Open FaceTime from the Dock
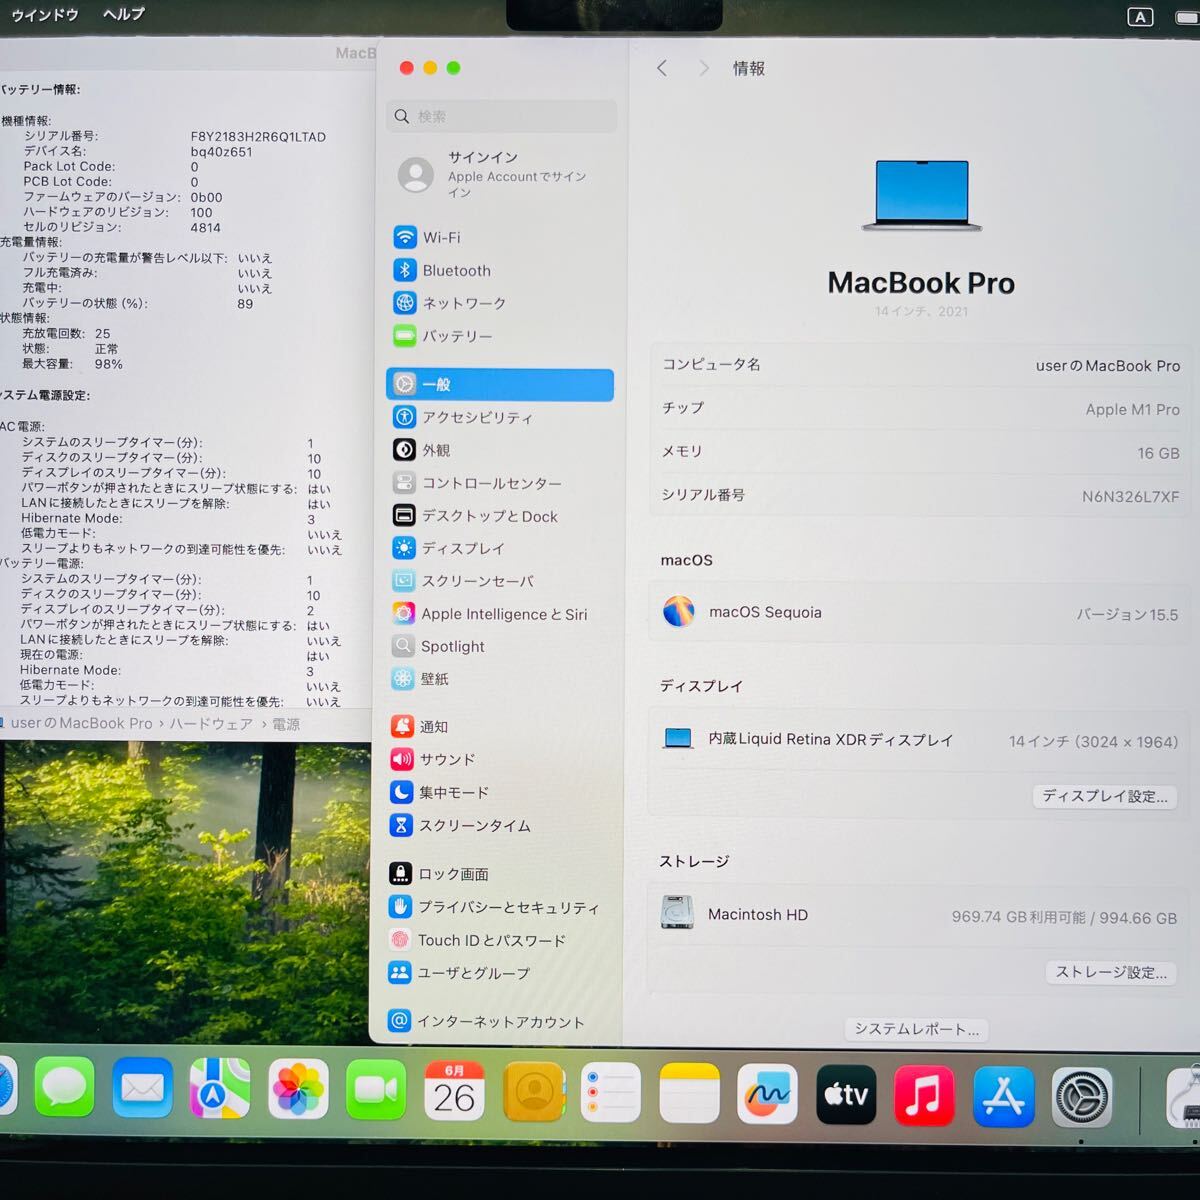 tap(376, 1090)
